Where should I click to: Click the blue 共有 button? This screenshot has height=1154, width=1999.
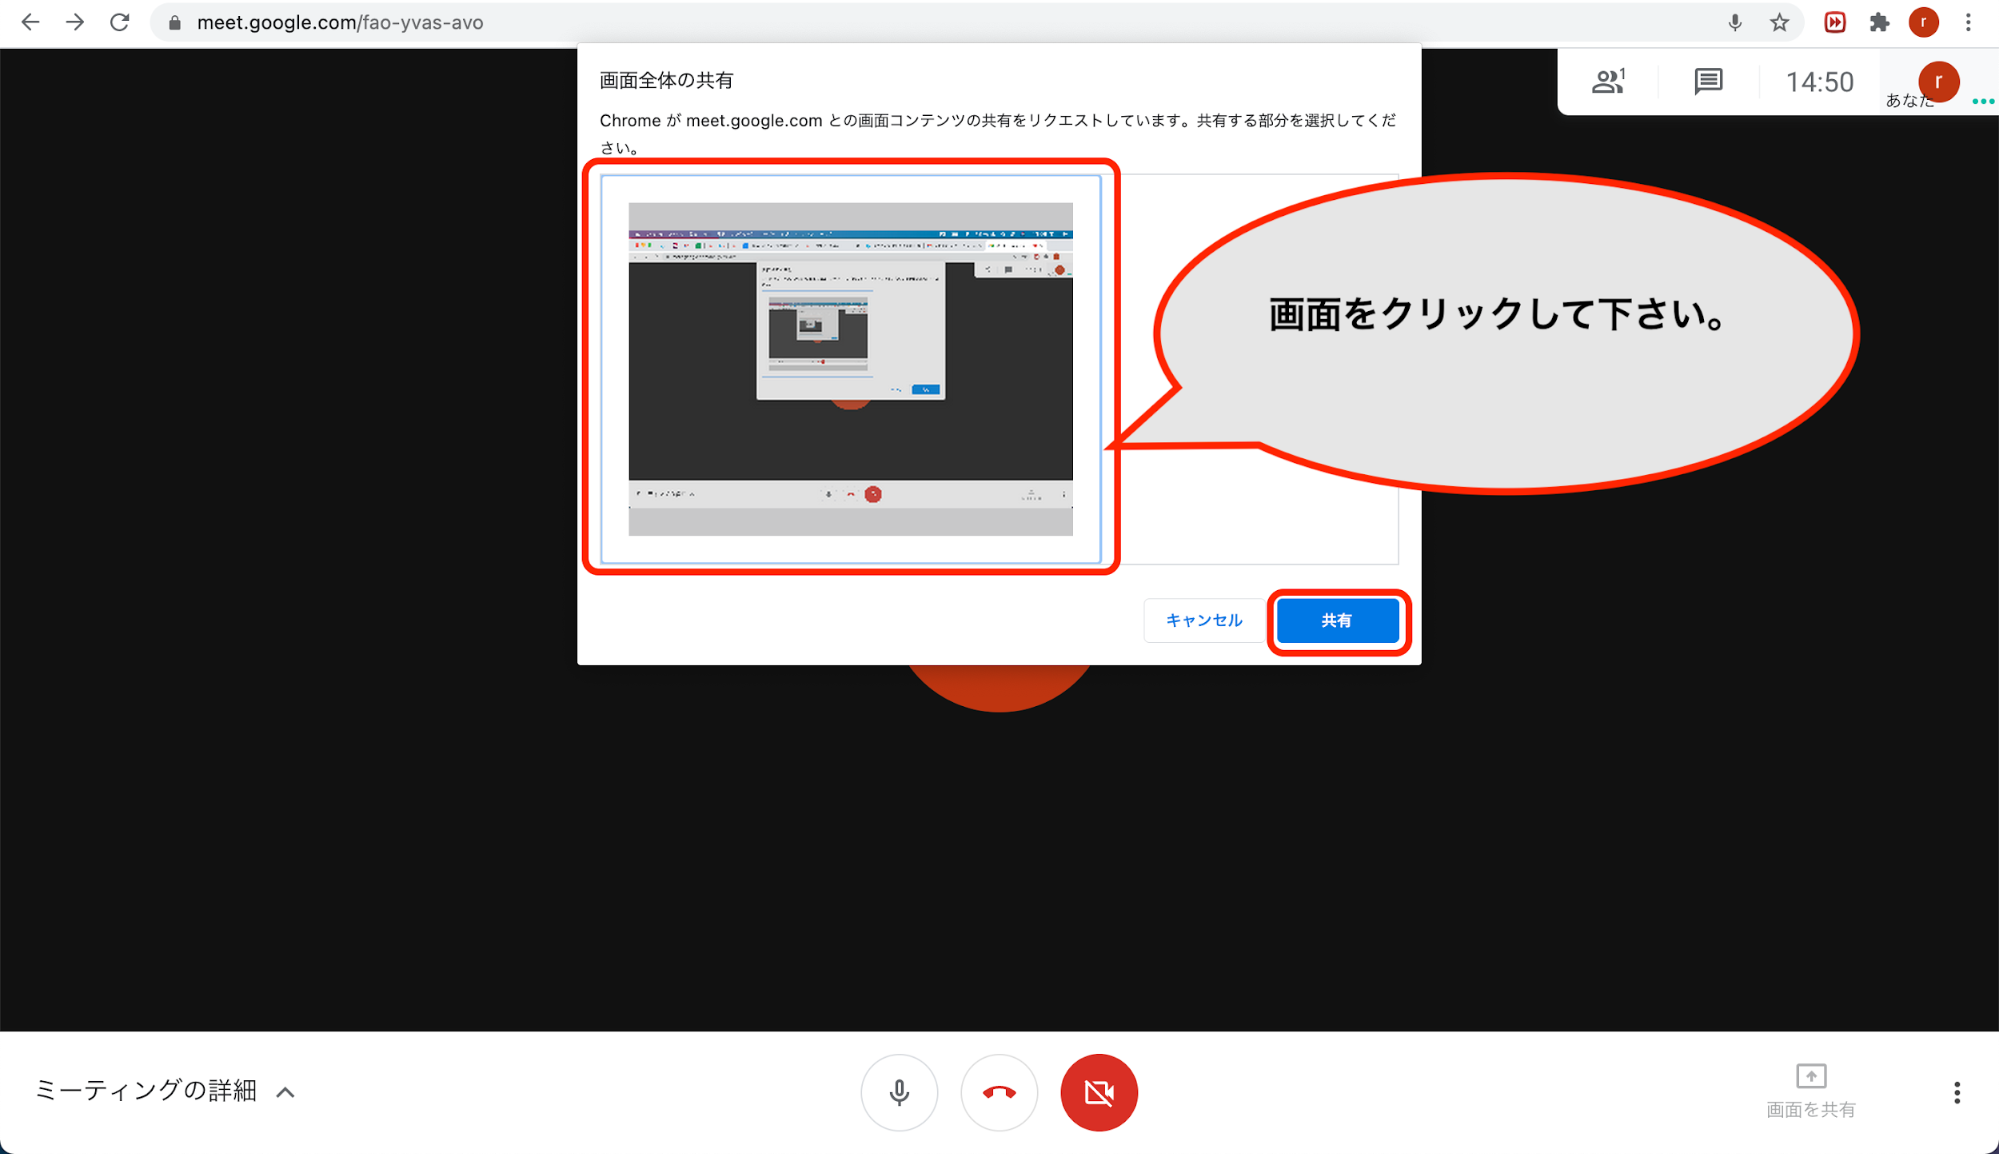pos(1337,621)
